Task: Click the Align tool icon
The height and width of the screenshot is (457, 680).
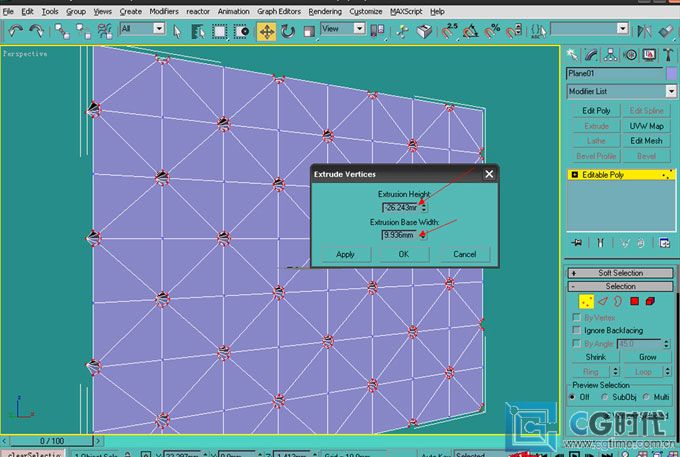Action: (666, 31)
